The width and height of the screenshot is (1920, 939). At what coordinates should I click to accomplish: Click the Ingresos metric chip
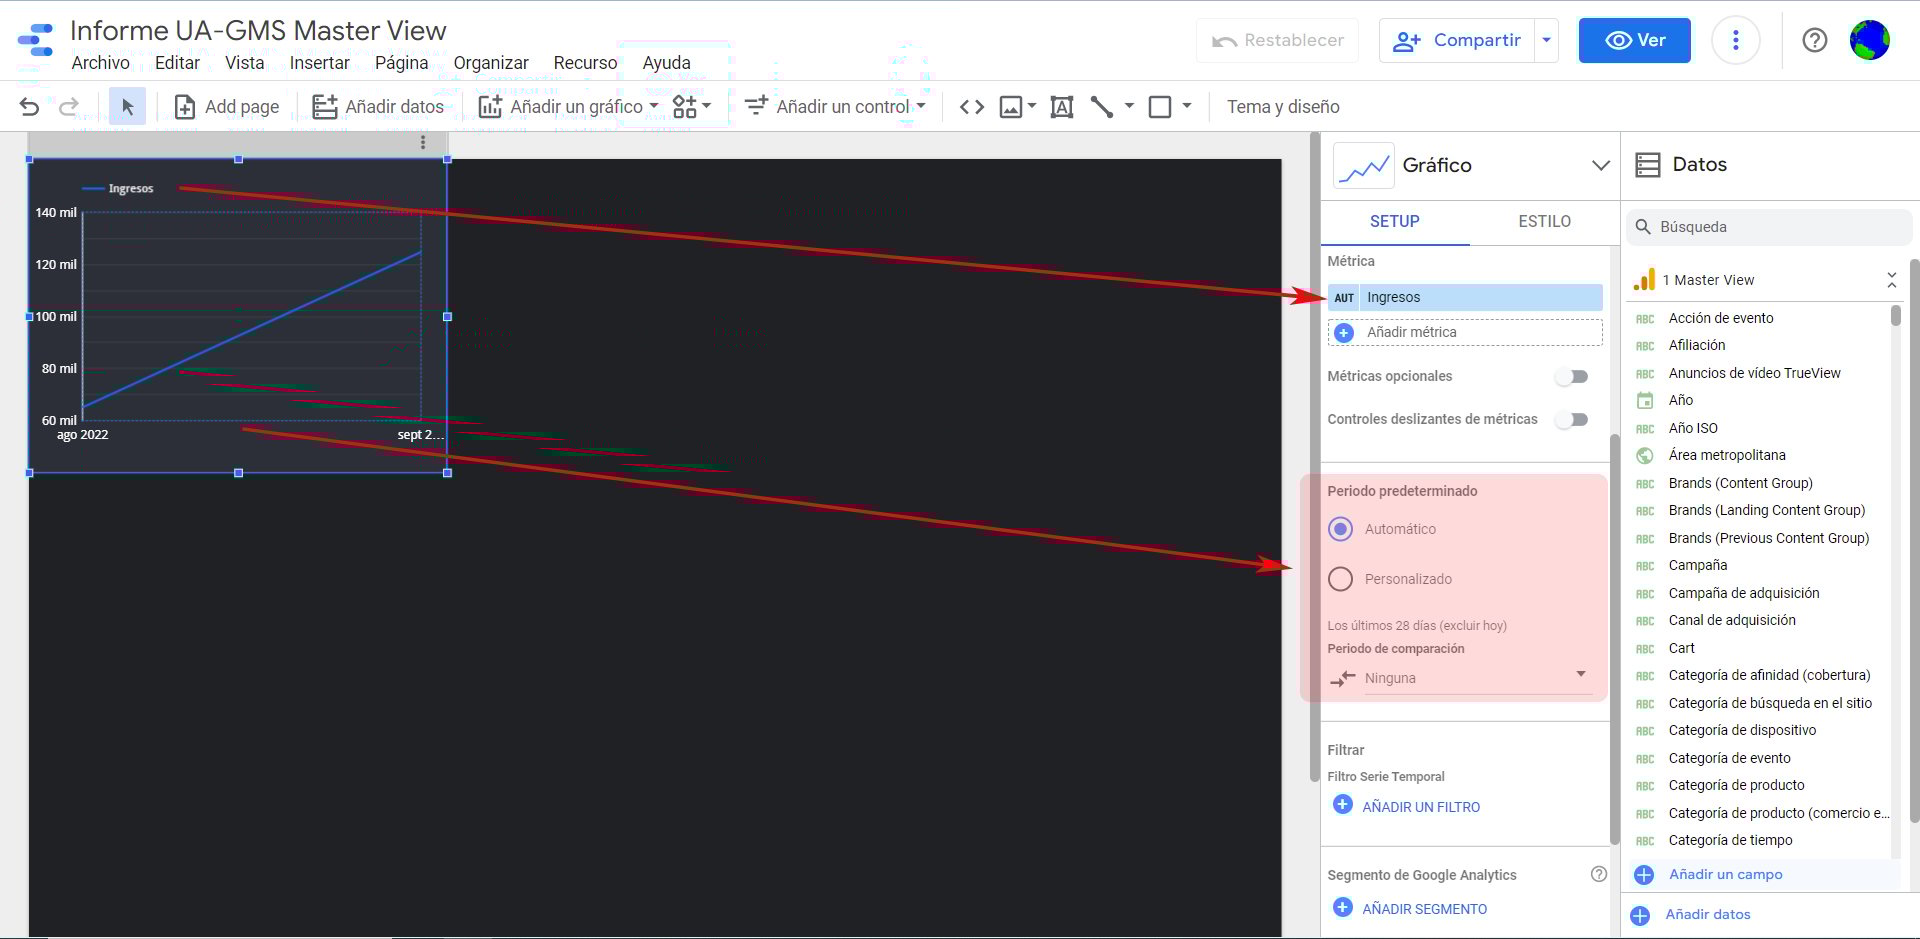point(1465,297)
